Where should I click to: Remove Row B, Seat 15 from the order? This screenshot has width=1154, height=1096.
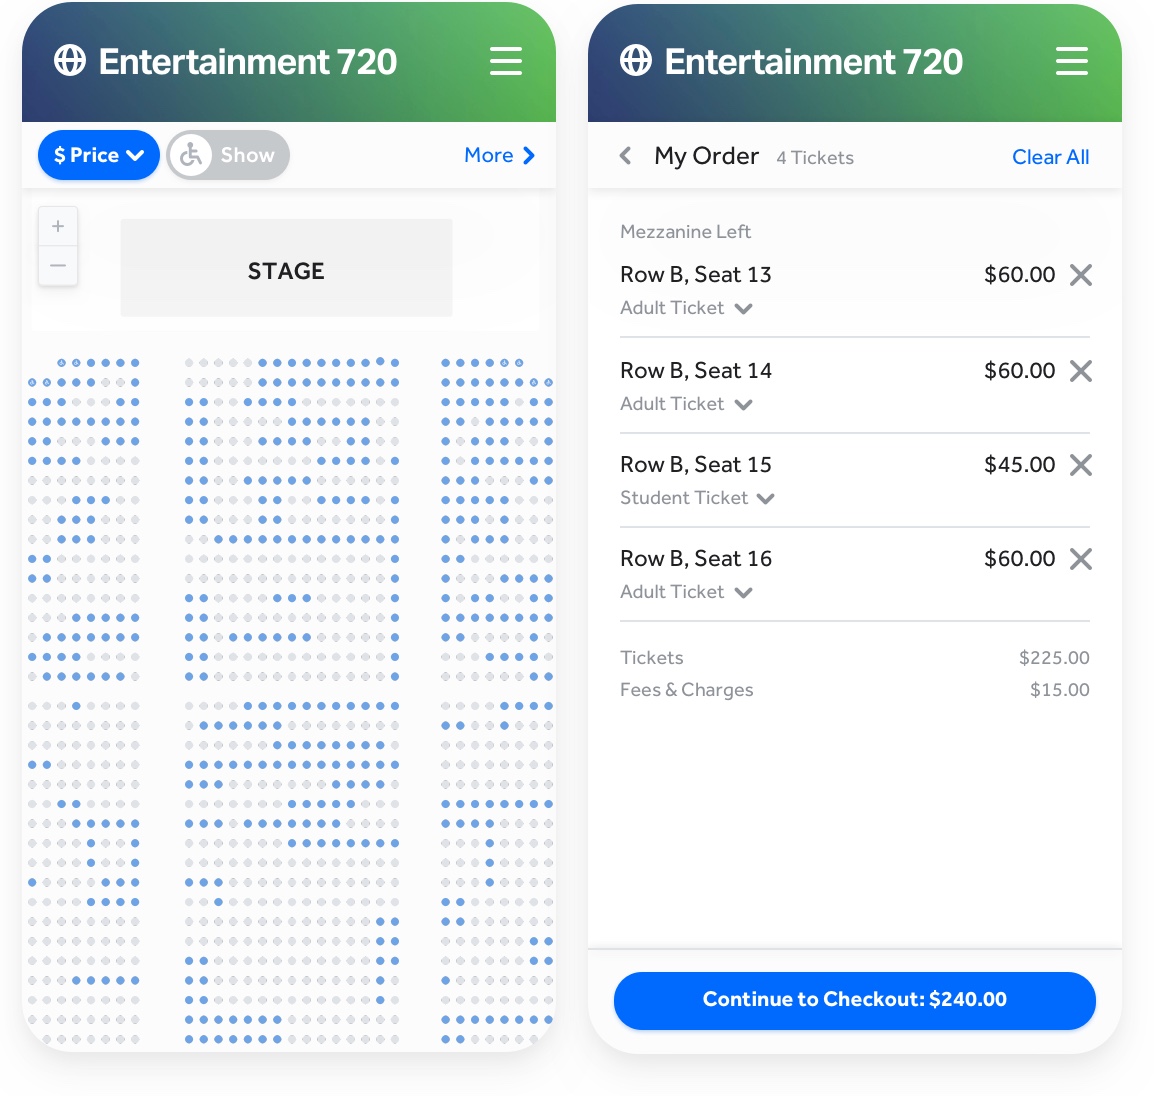(1081, 464)
